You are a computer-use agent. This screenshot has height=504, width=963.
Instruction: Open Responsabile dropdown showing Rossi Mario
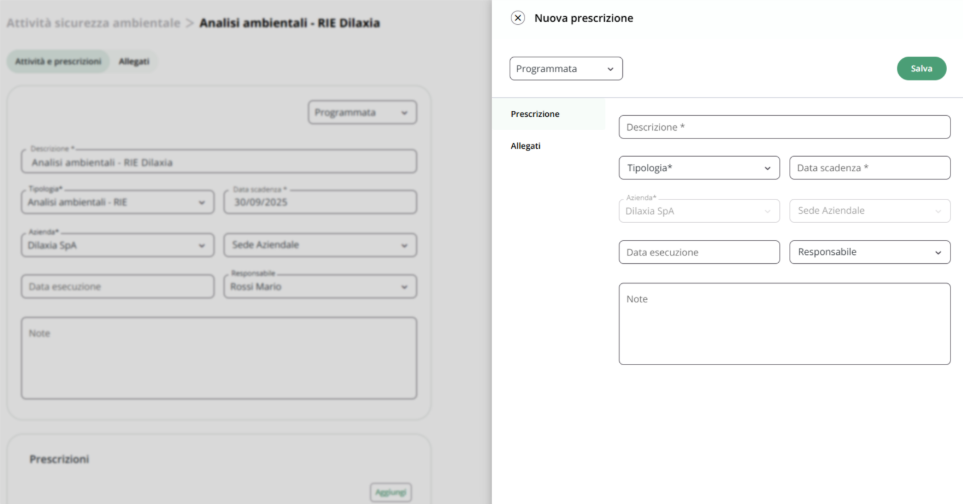tap(320, 287)
